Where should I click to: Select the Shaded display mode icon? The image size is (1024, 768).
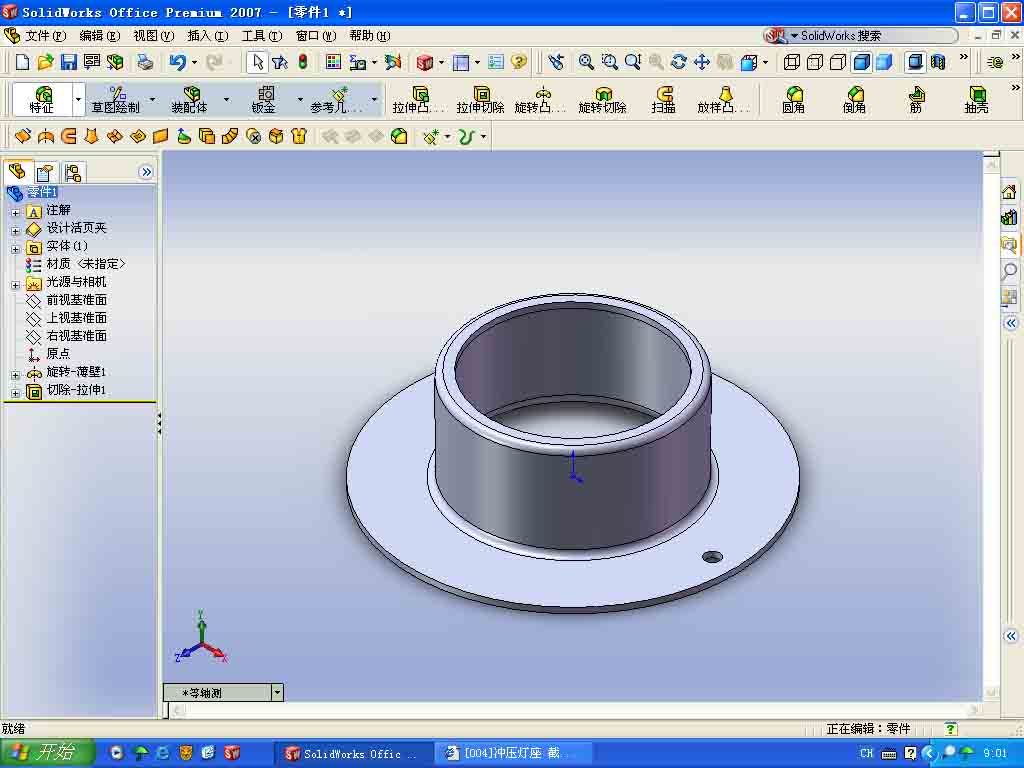pos(884,62)
